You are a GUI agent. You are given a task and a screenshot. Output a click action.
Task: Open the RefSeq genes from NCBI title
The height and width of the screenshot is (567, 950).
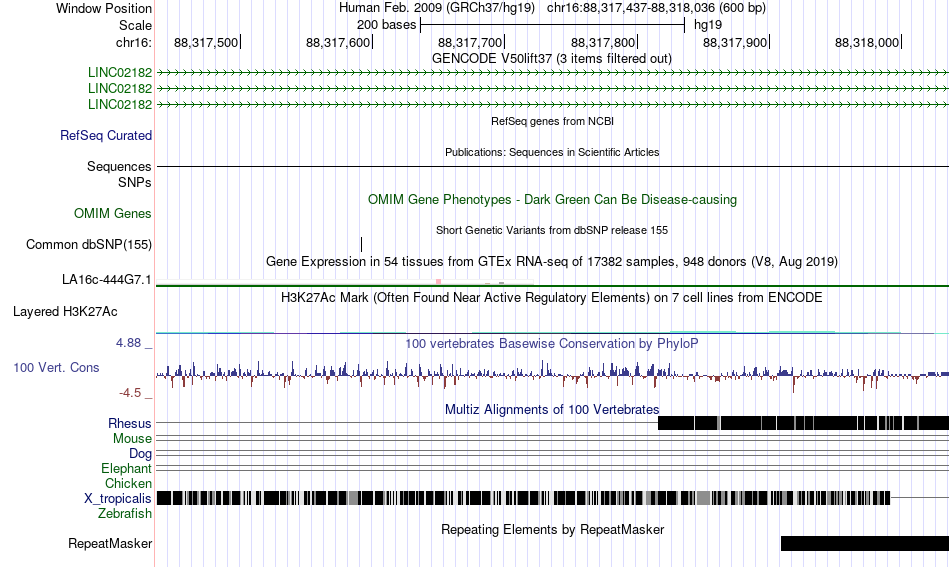[552, 121]
